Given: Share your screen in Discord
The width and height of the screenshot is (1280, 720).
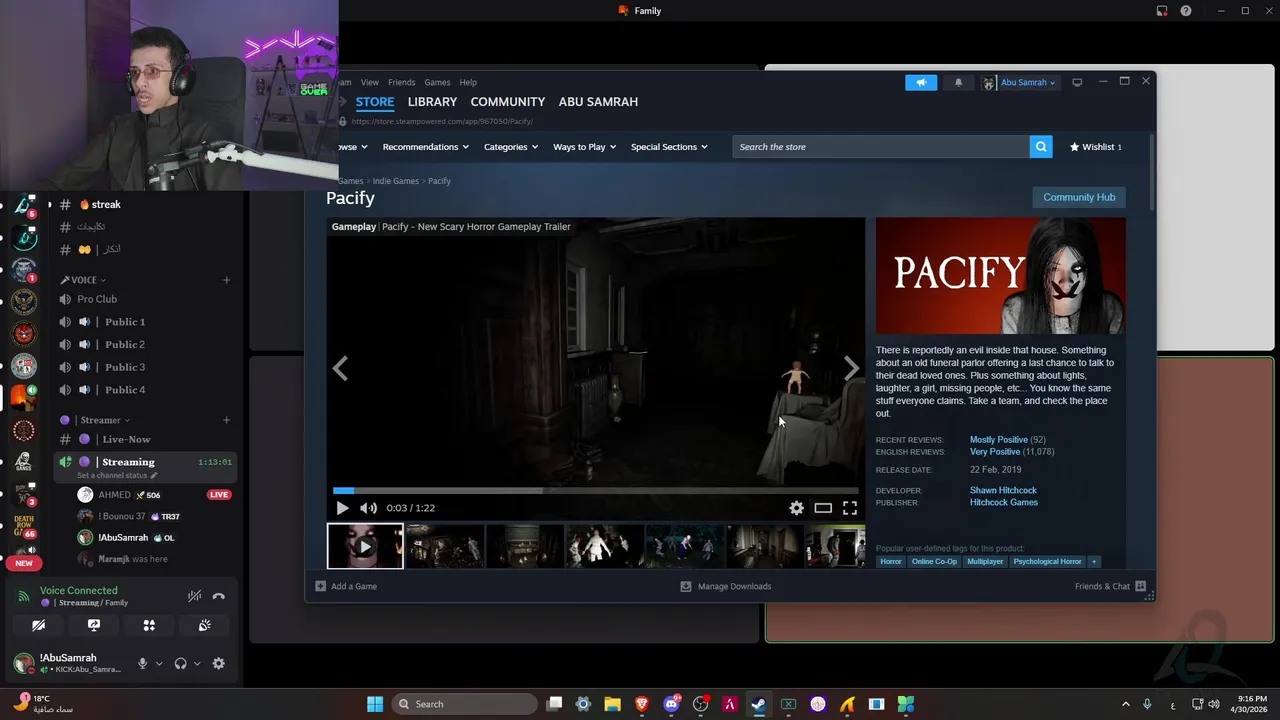Looking at the screenshot, I should click(94, 625).
